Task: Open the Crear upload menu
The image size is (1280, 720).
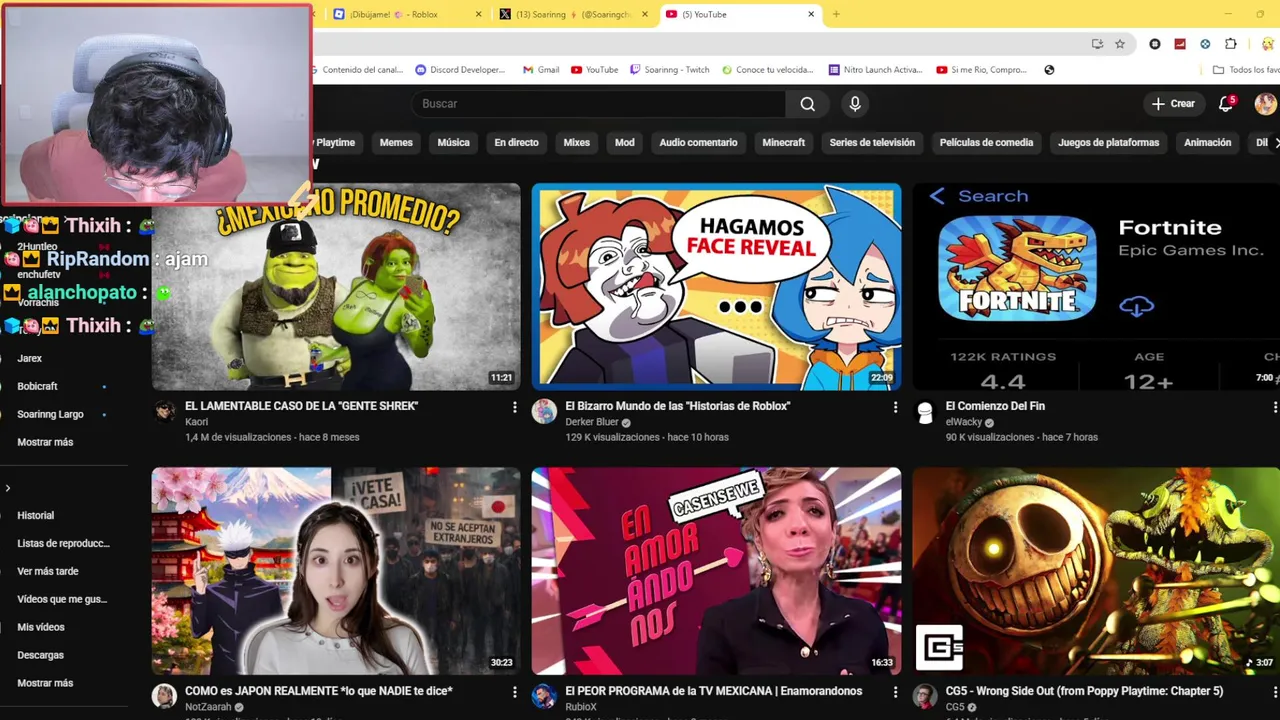Action: [x=1173, y=104]
